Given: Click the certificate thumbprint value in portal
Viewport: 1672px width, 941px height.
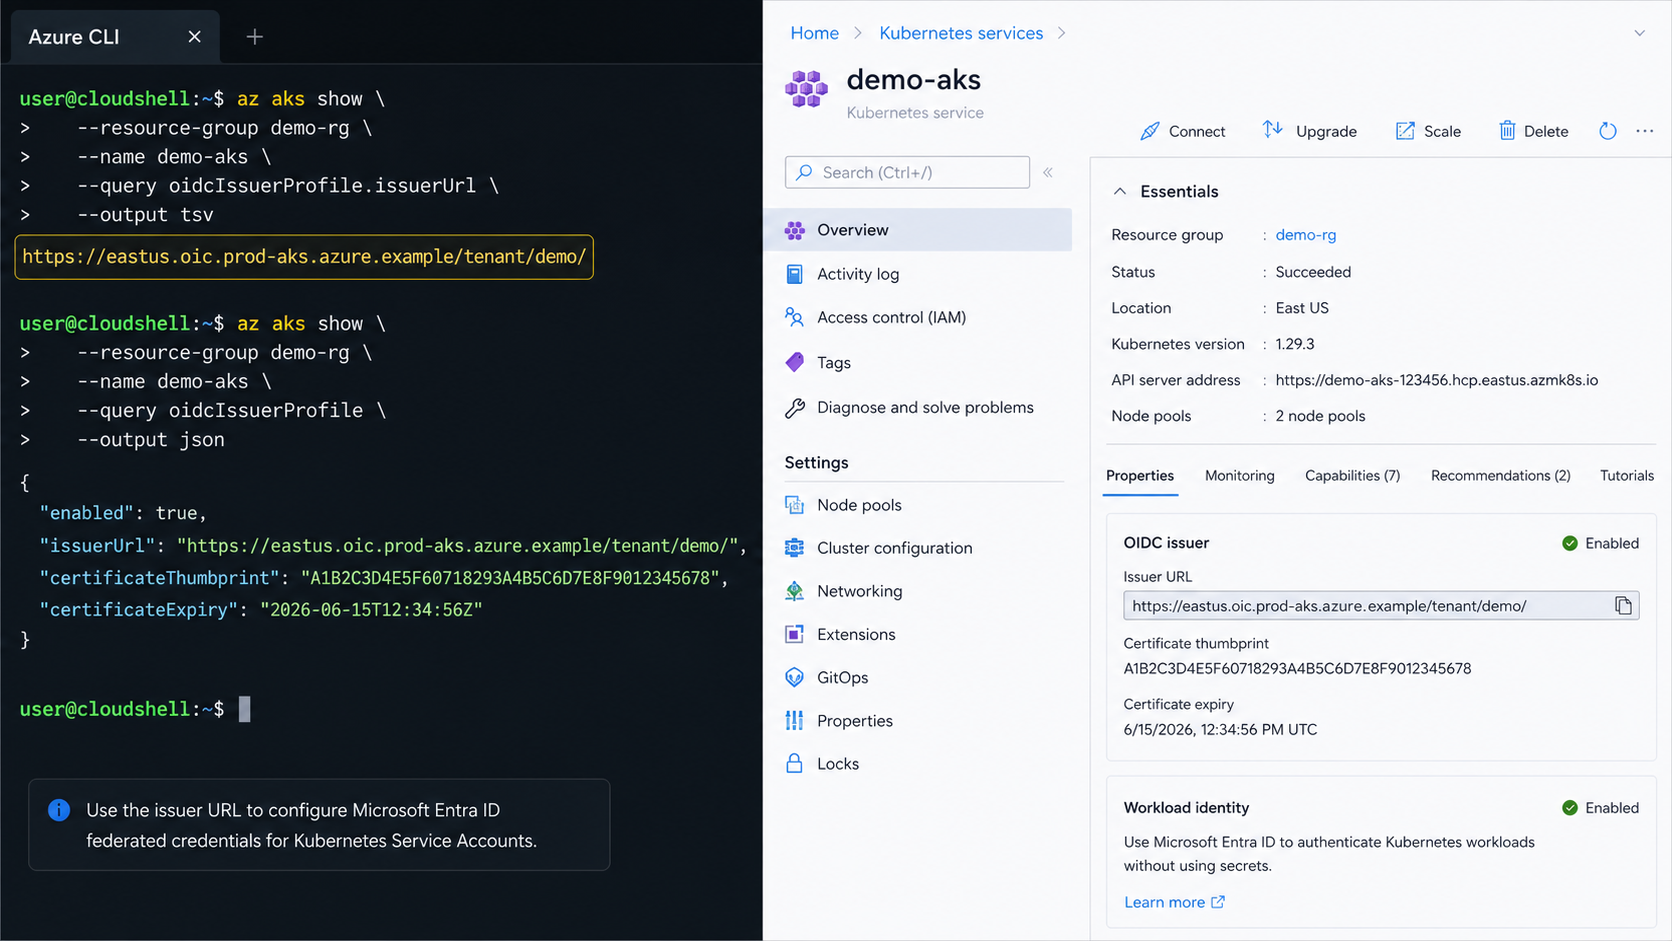Looking at the screenshot, I should [x=1297, y=669].
